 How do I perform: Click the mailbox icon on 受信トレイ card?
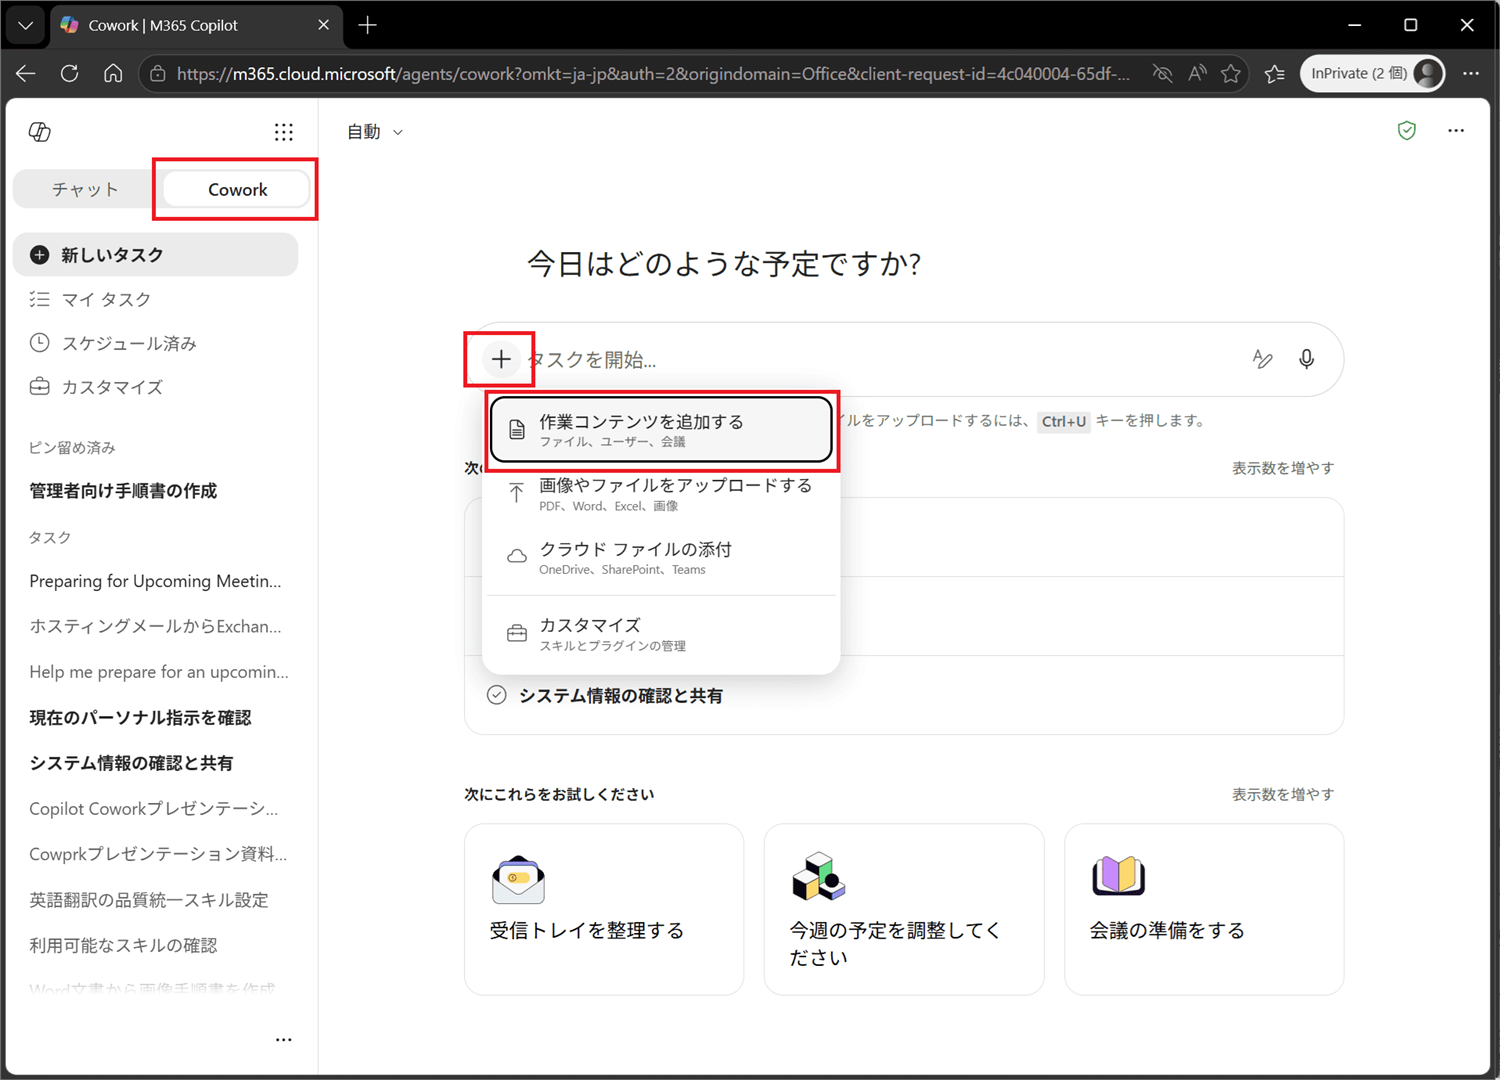tap(518, 879)
